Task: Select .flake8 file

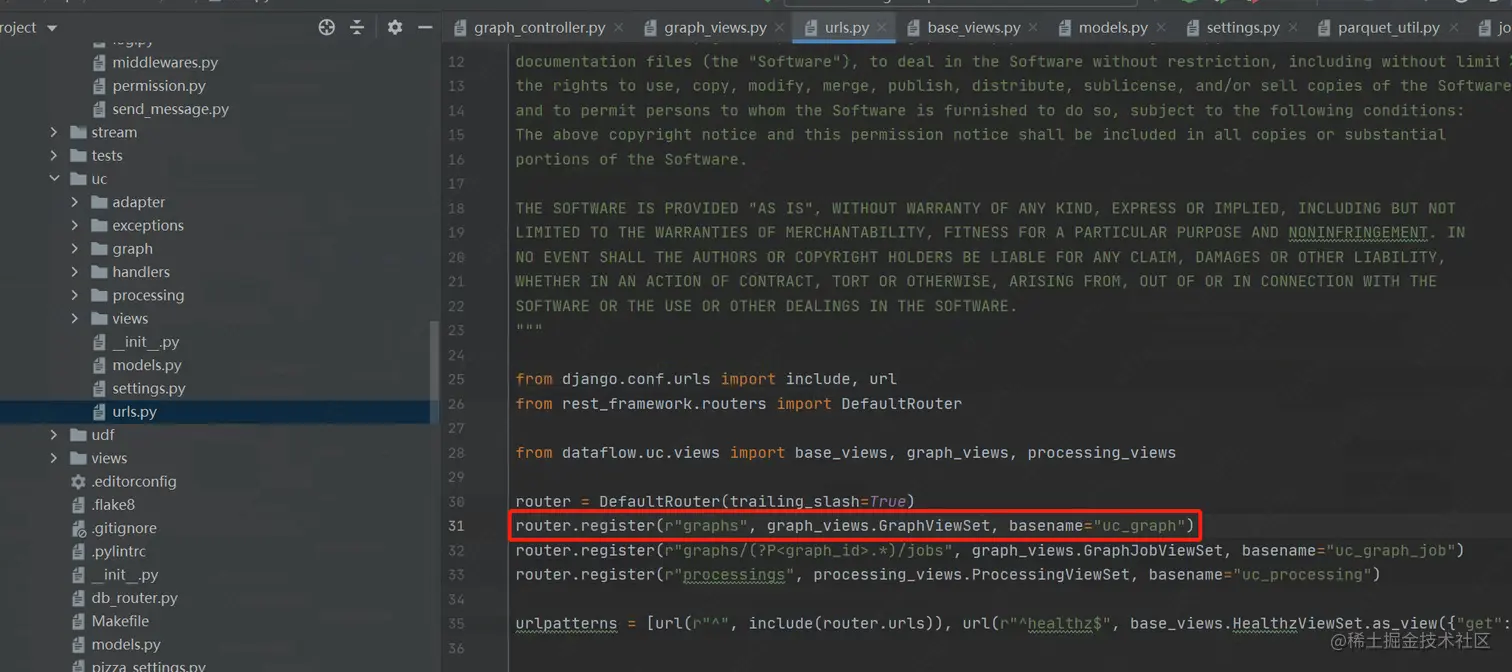Action: click(112, 505)
